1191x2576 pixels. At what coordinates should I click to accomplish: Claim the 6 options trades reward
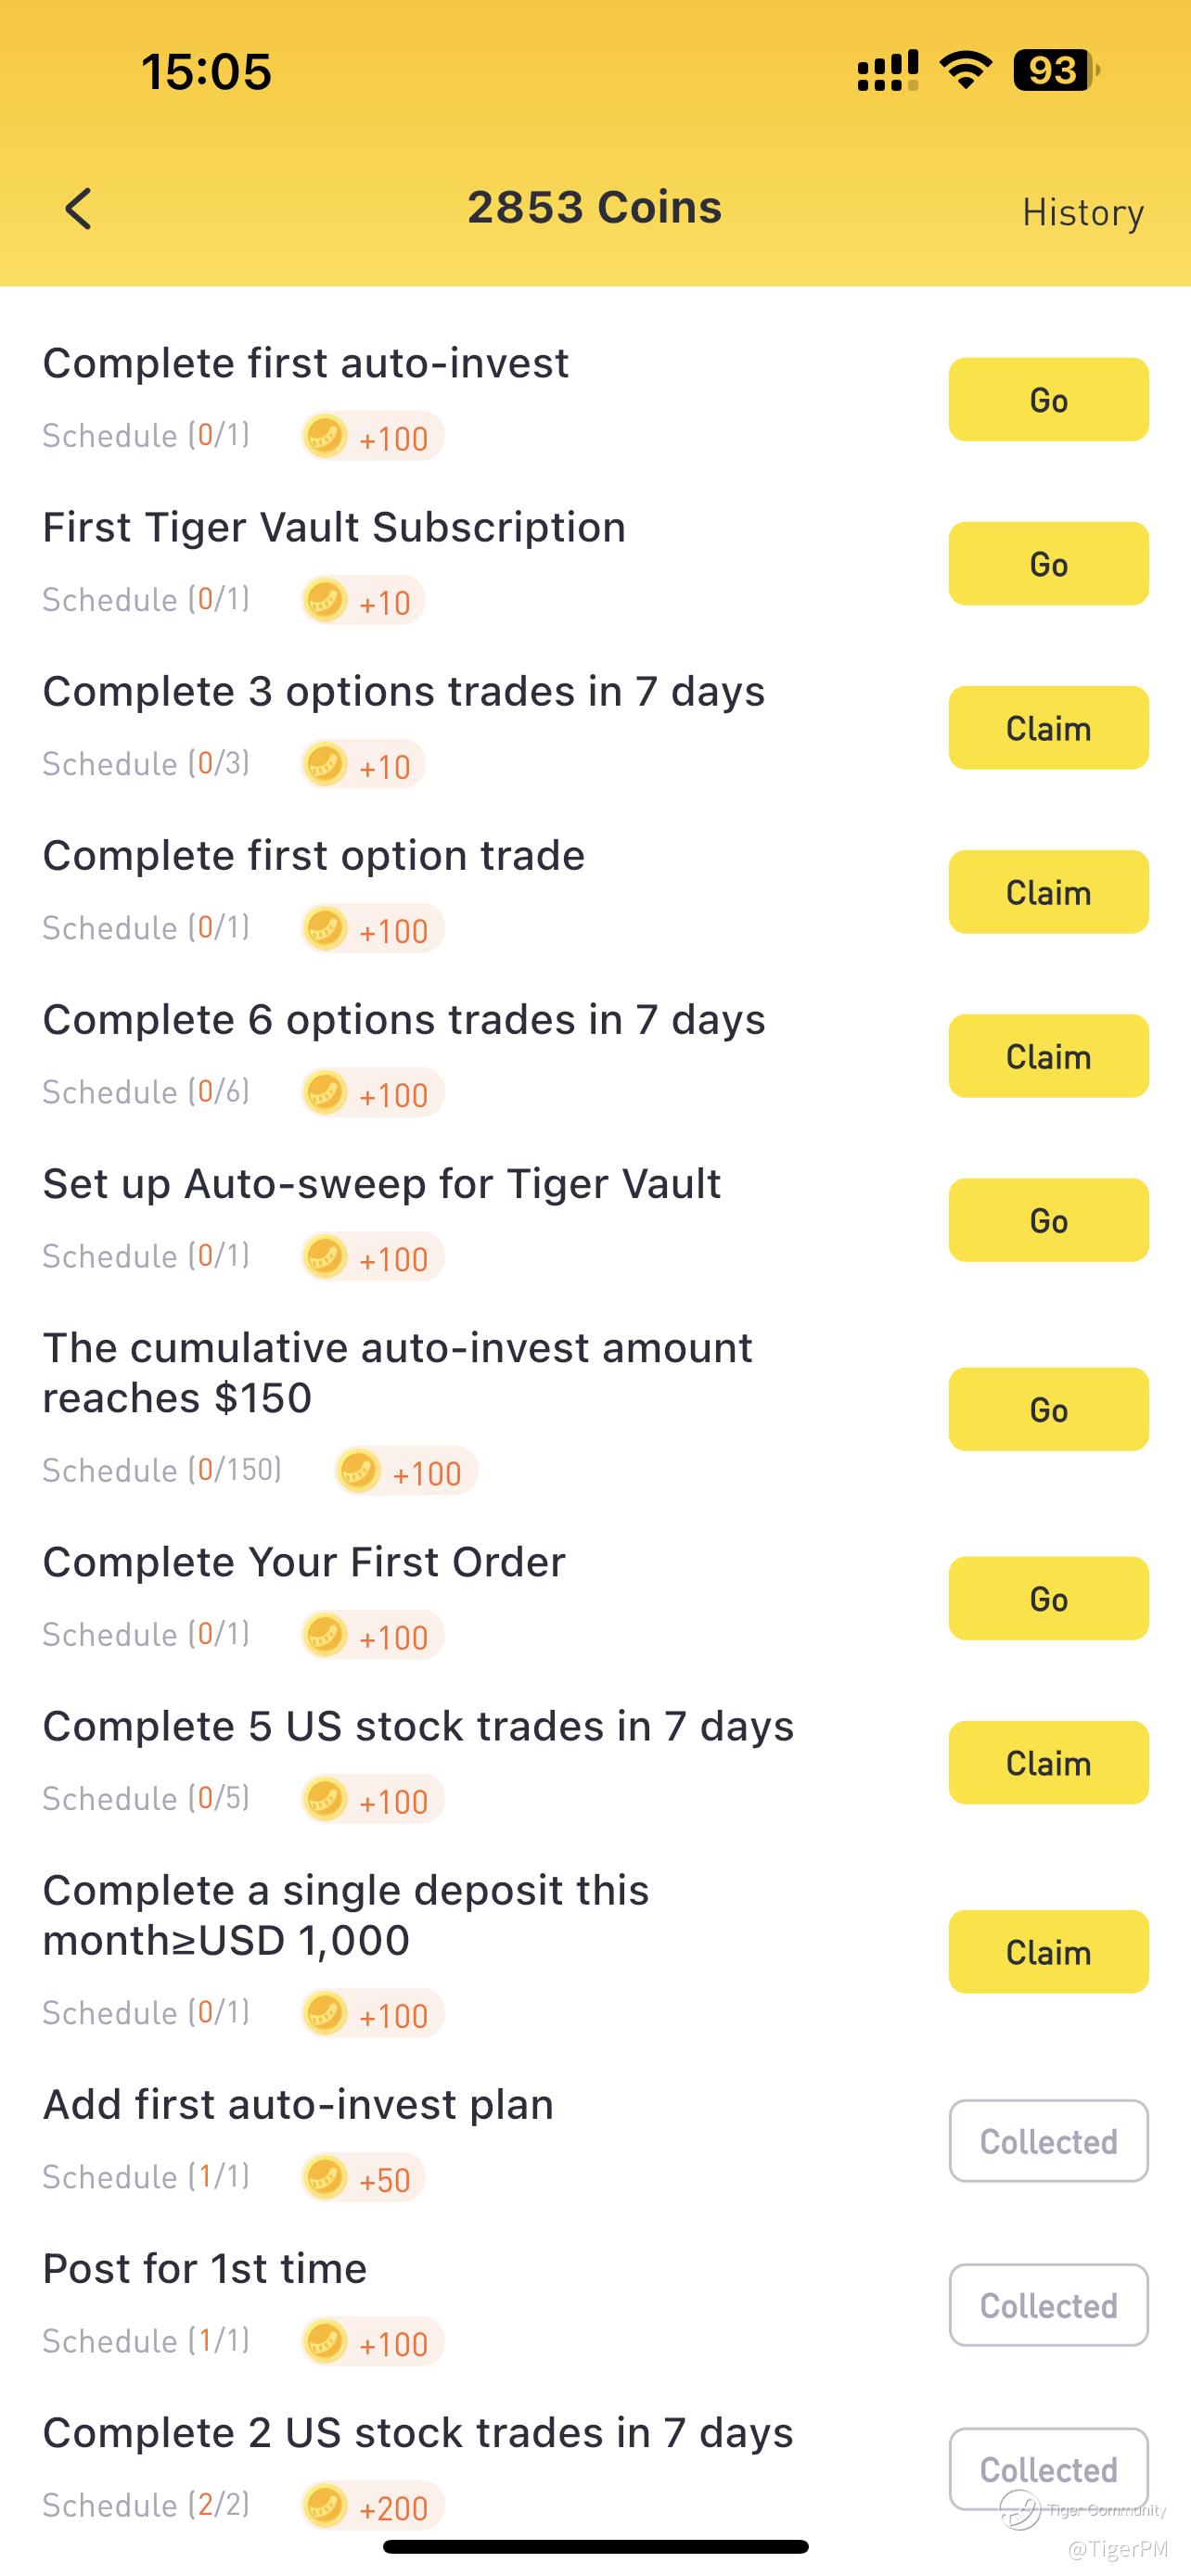(1048, 1056)
